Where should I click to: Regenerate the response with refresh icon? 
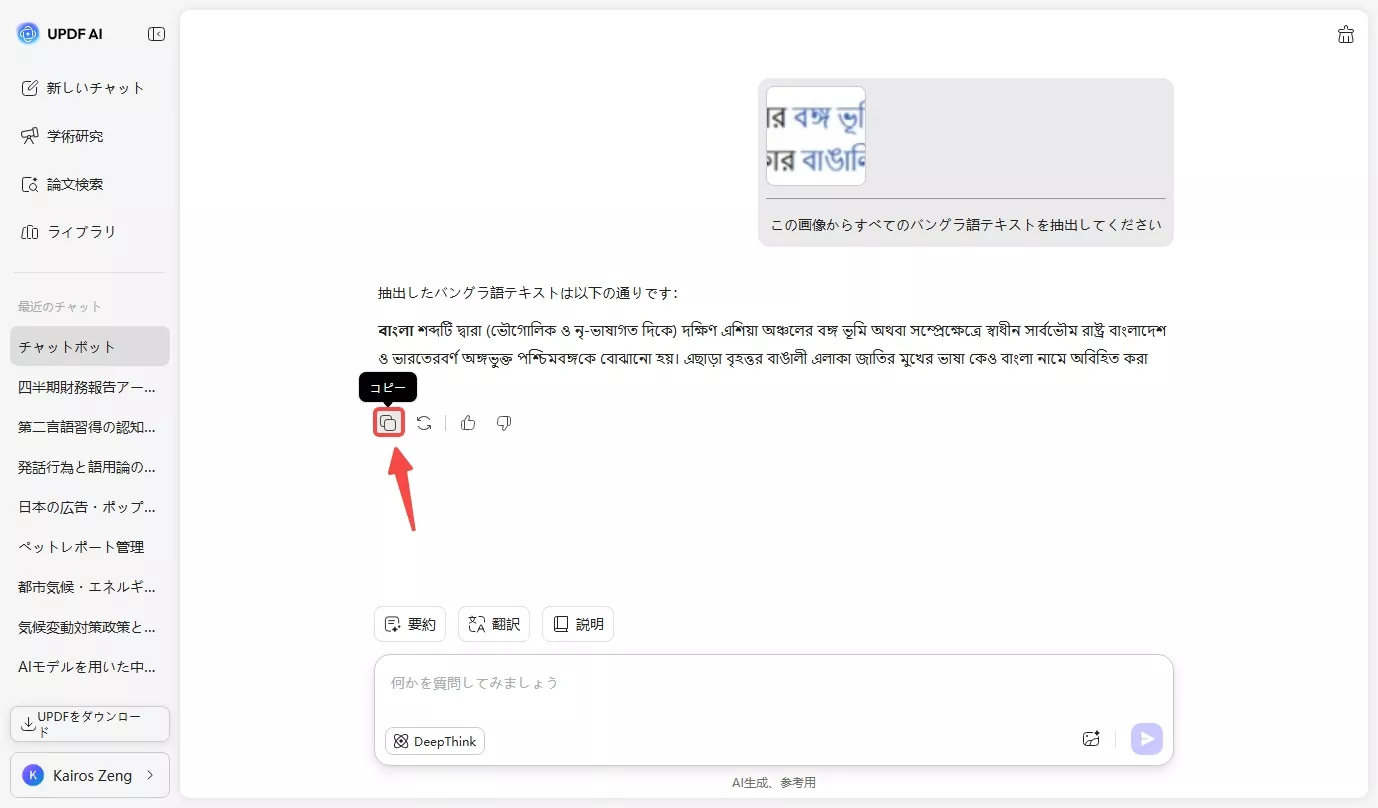point(424,423)
